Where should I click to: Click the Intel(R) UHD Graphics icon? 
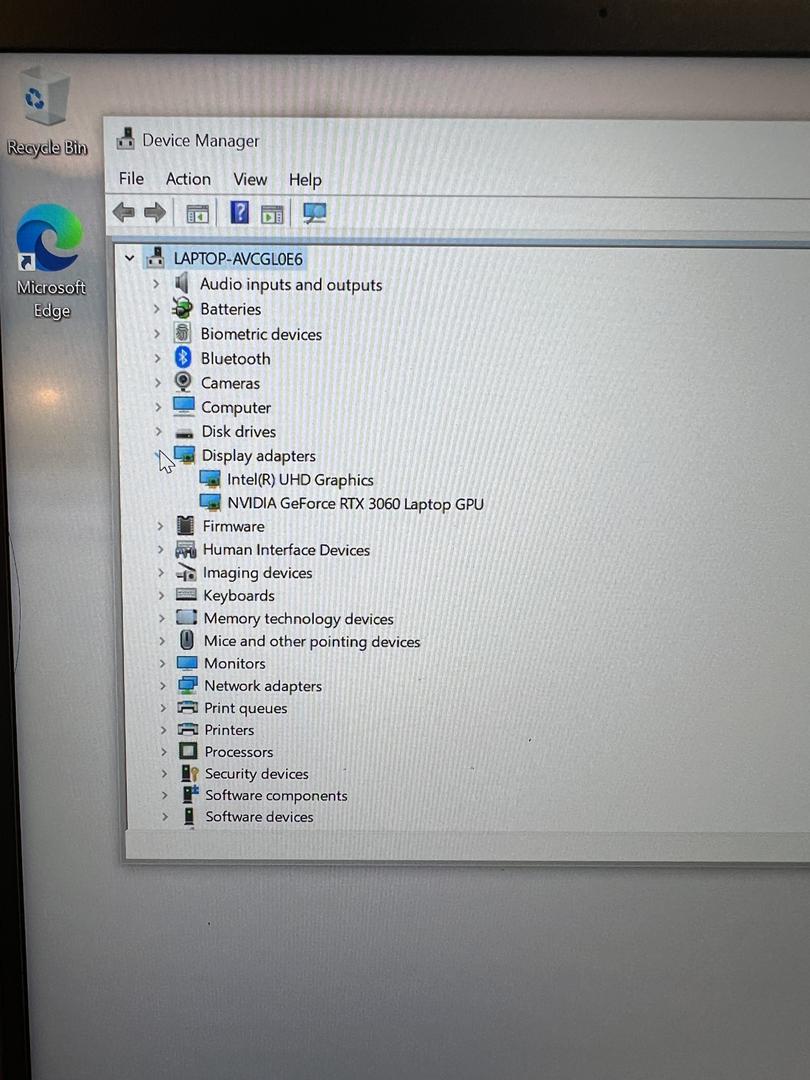coord(210,479)
